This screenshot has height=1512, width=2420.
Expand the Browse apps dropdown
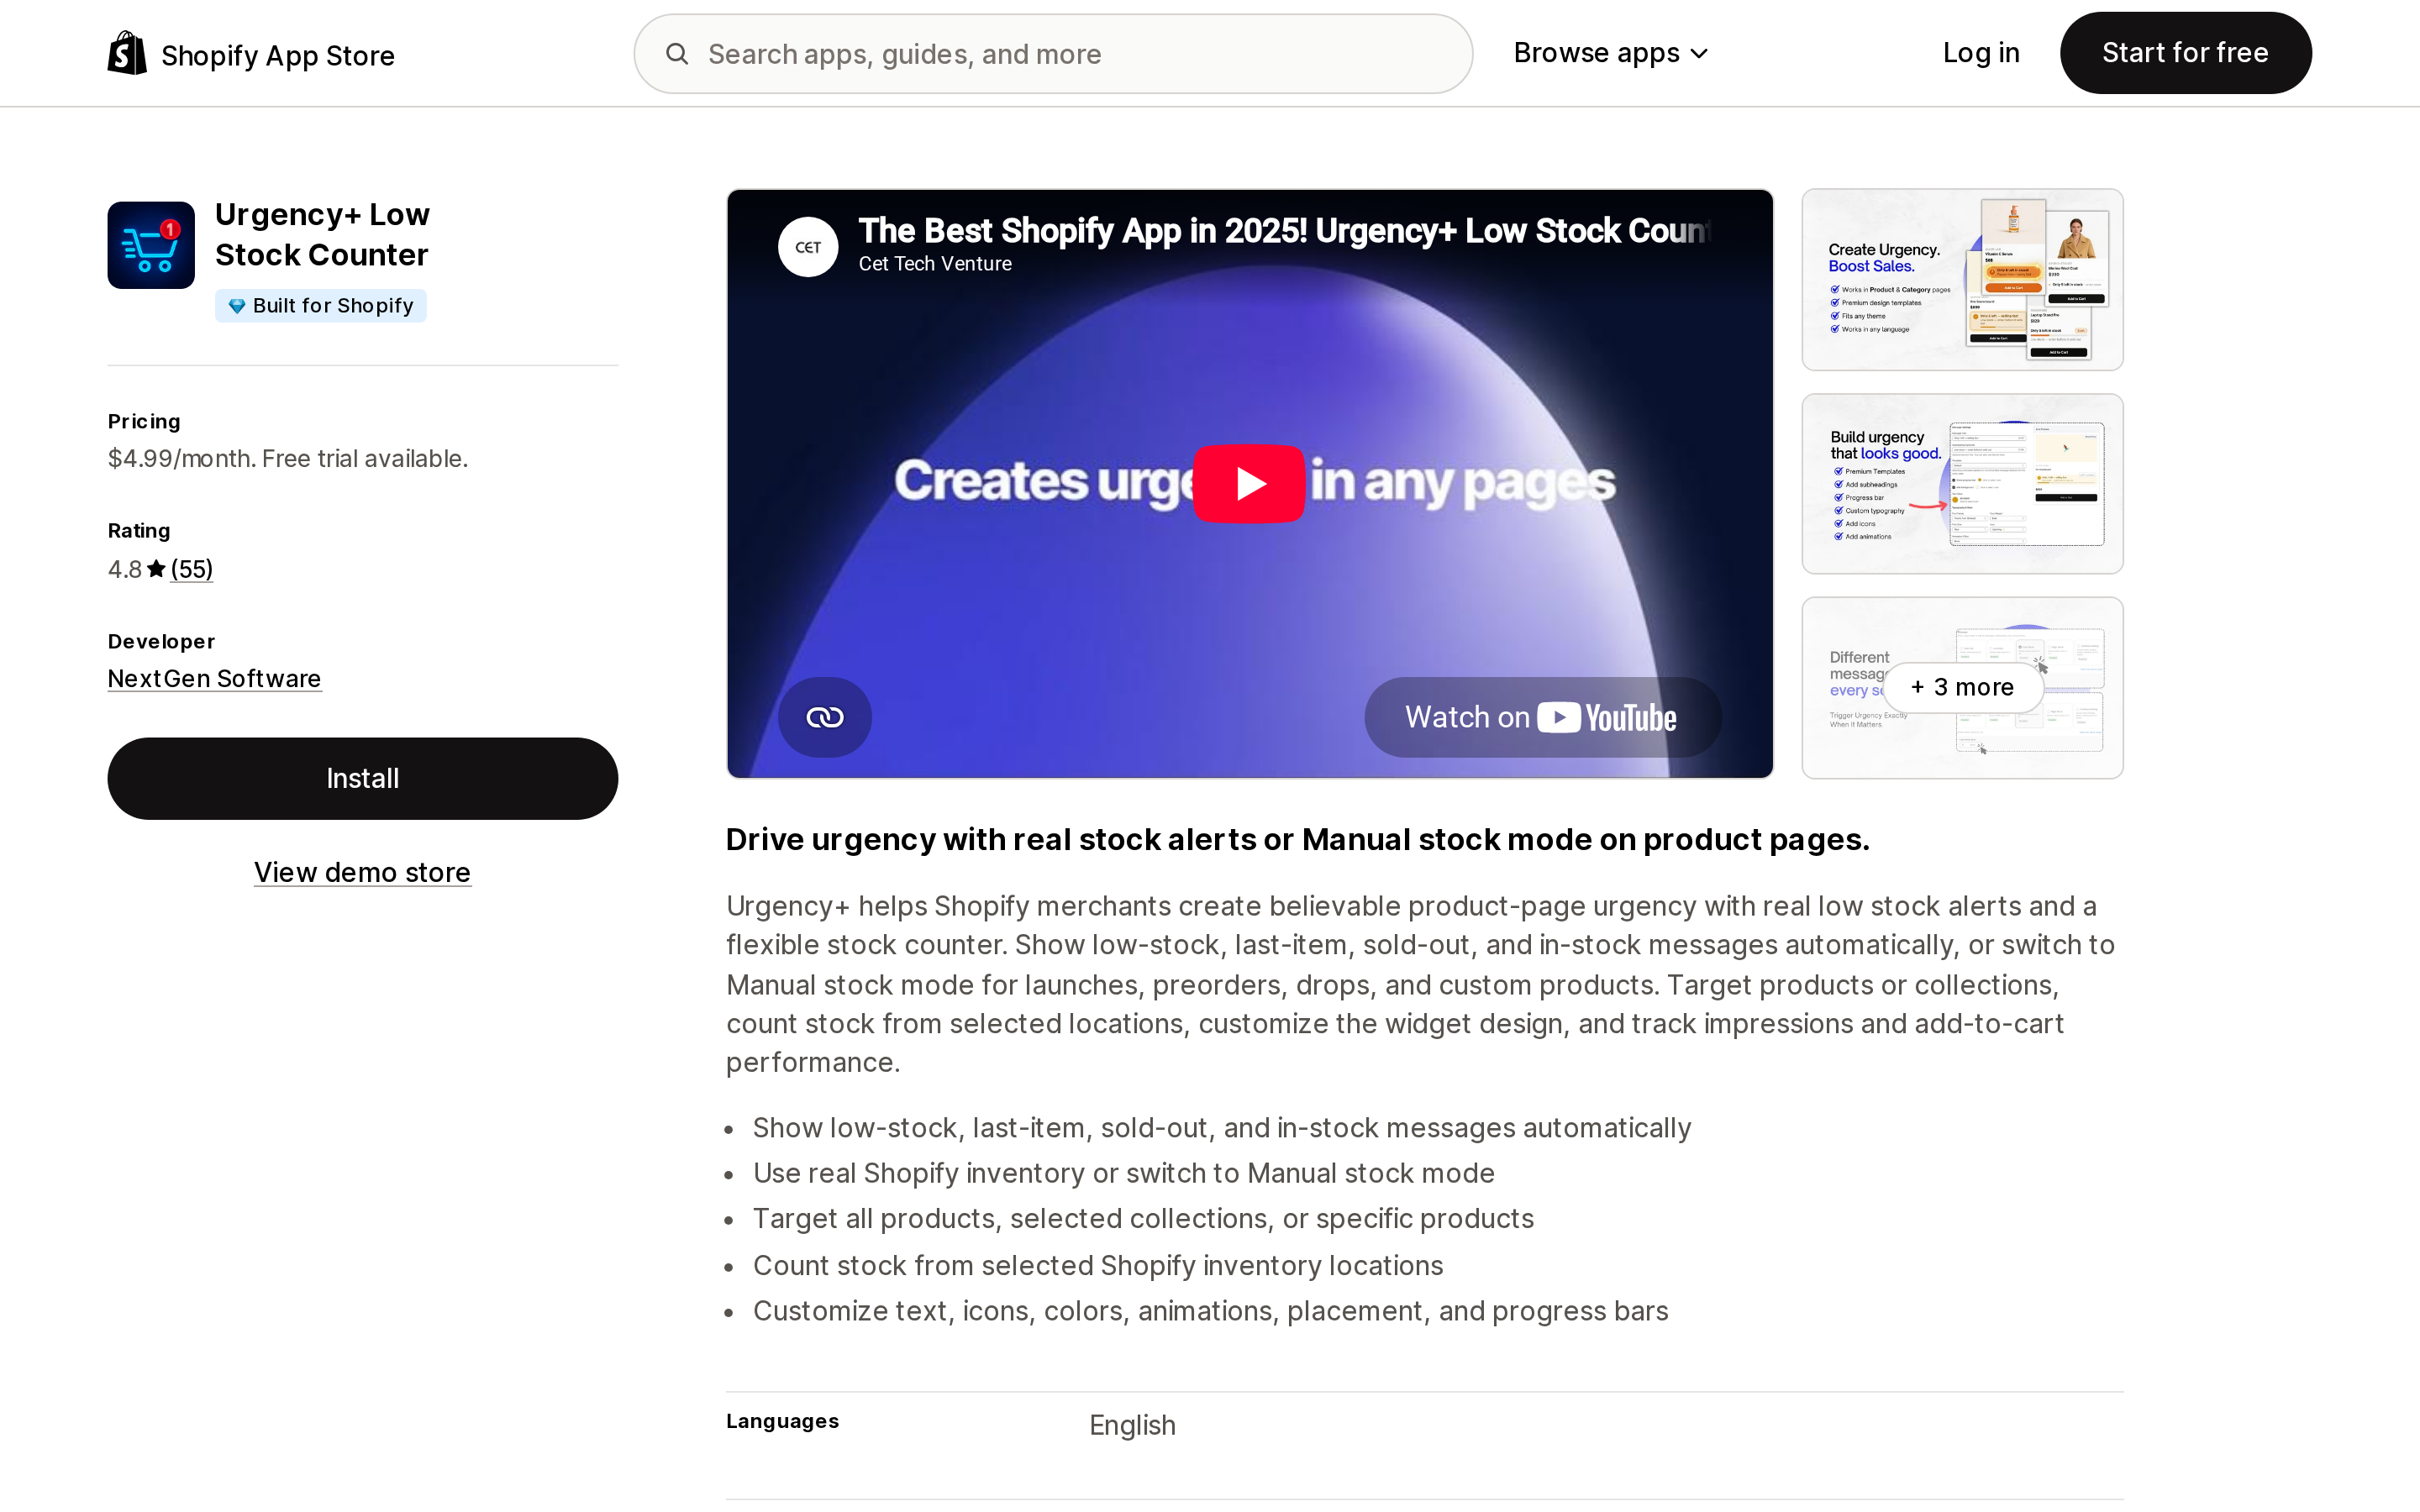pyautogui.click(x=1610, y=53)
